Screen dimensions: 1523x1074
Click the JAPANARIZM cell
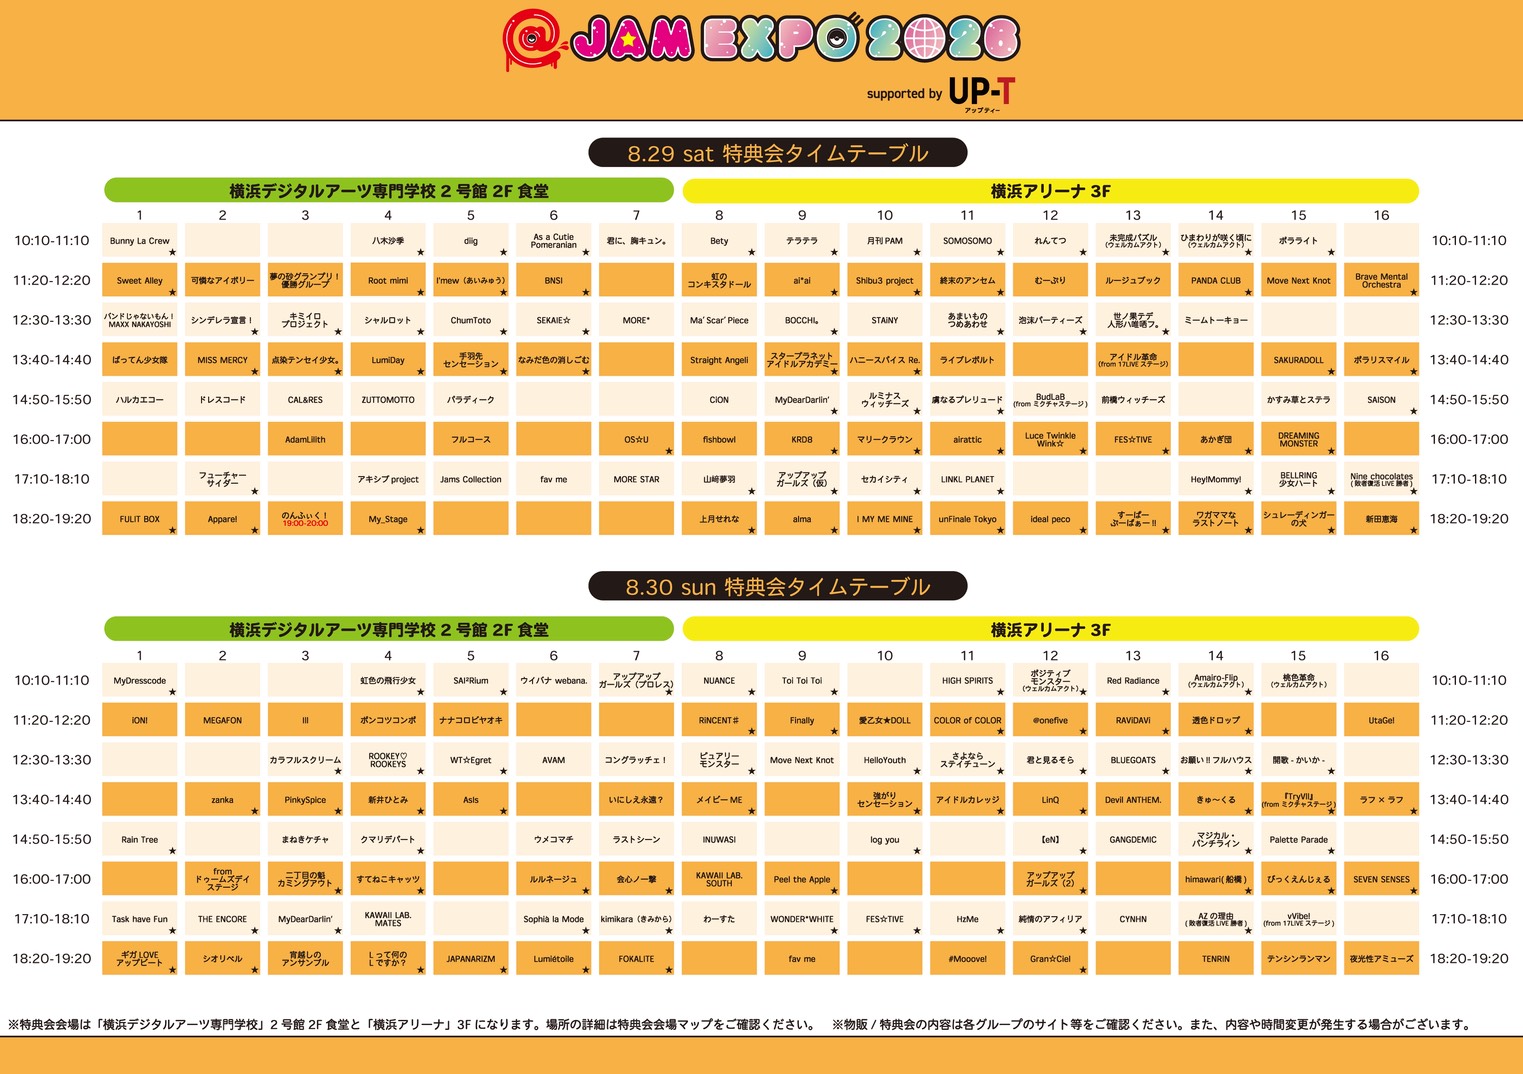click(471, 959)
